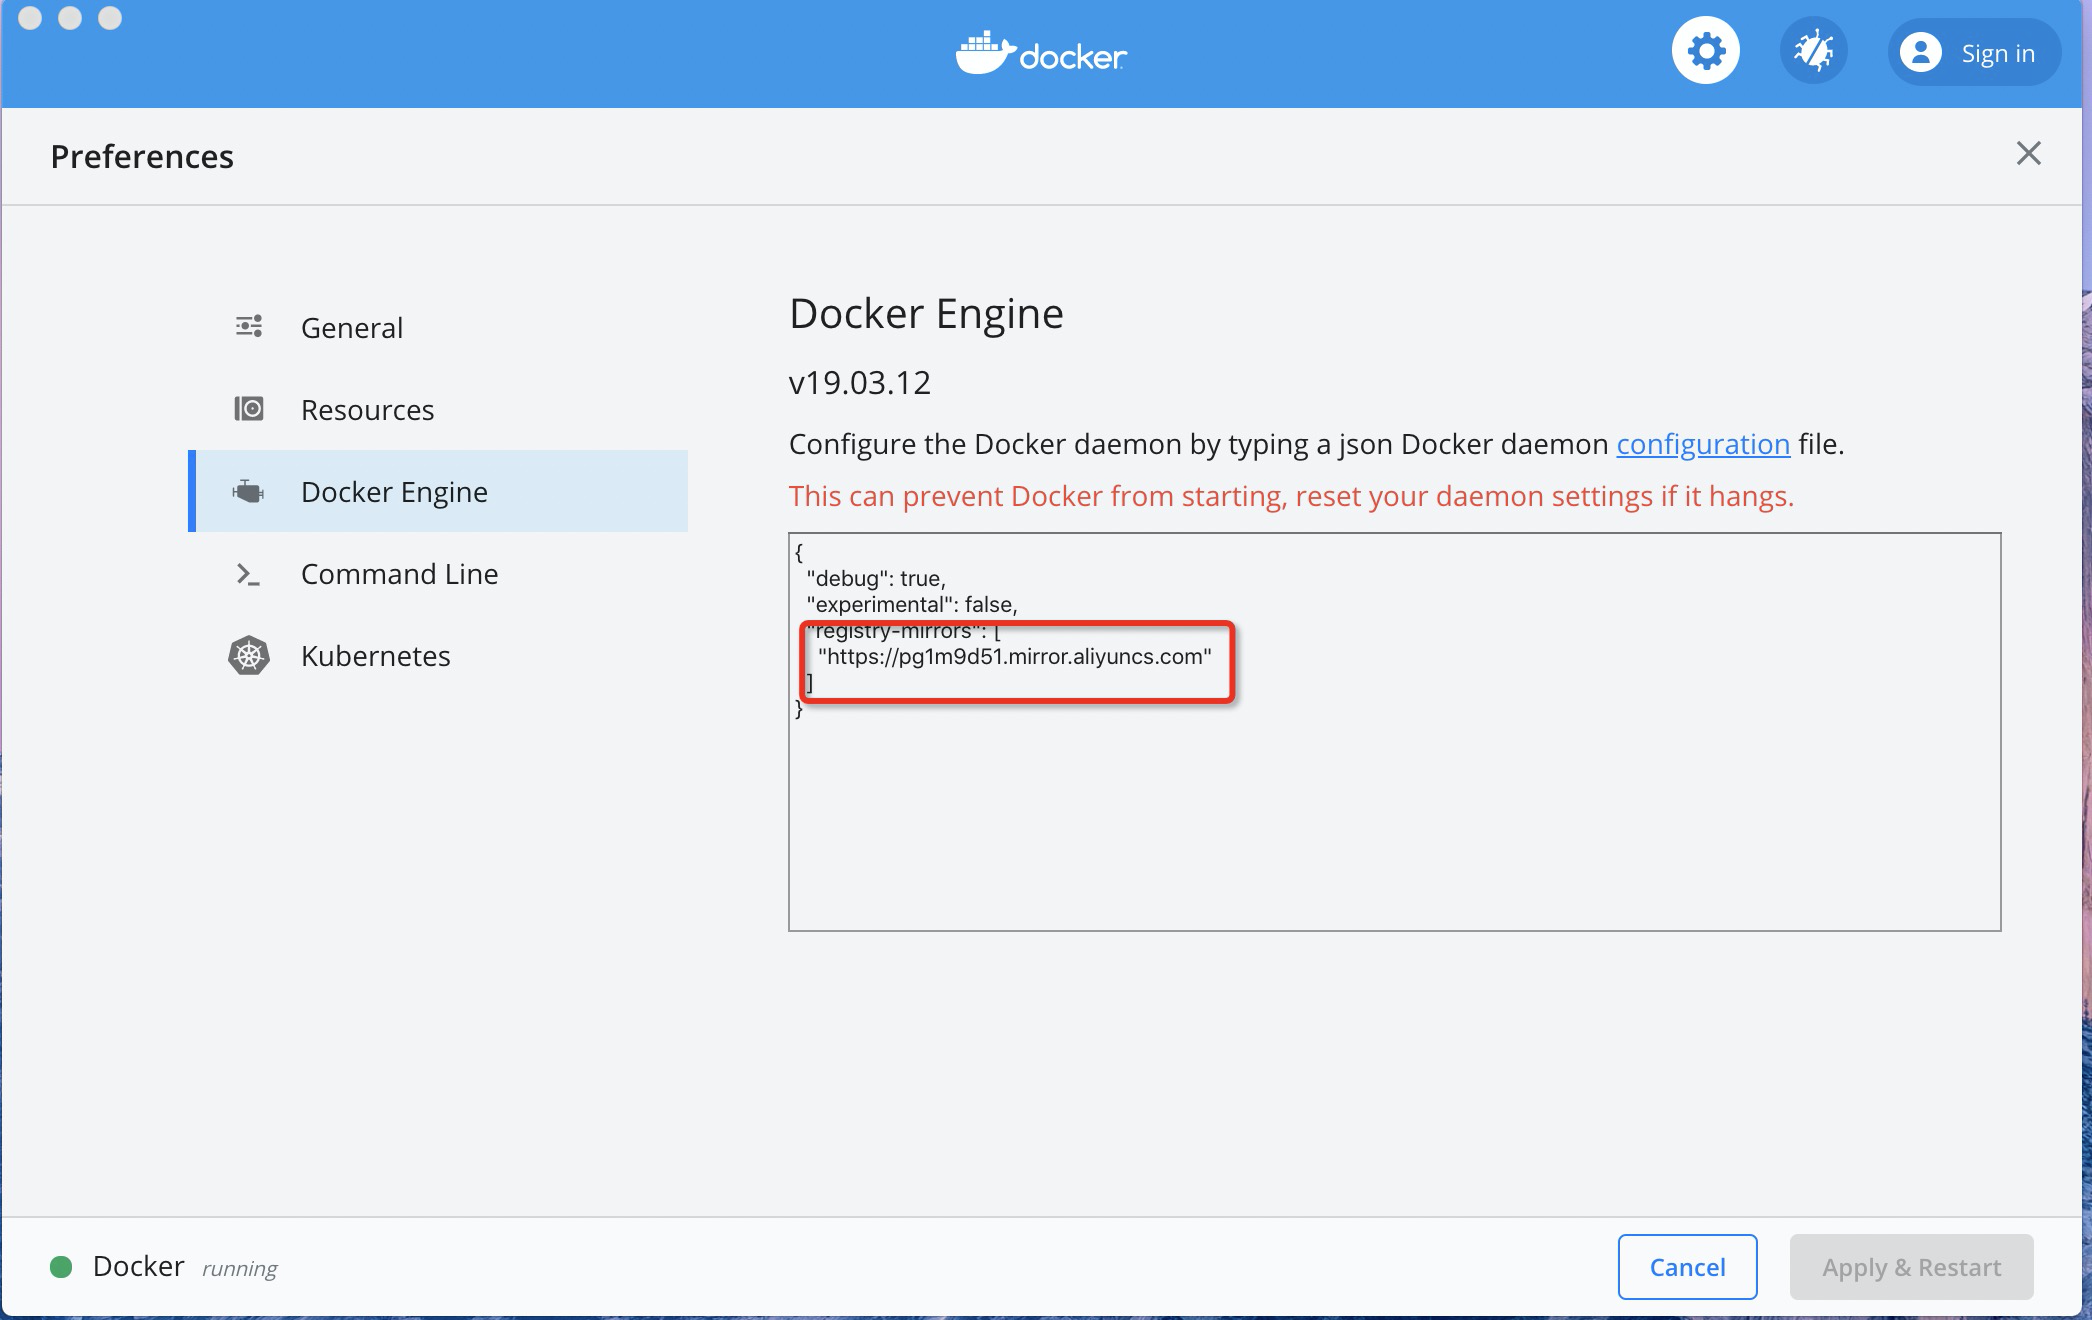2092x1320 pixels.
Task: Click Cancel to discard changes
Action: tap(1688, 1265)
